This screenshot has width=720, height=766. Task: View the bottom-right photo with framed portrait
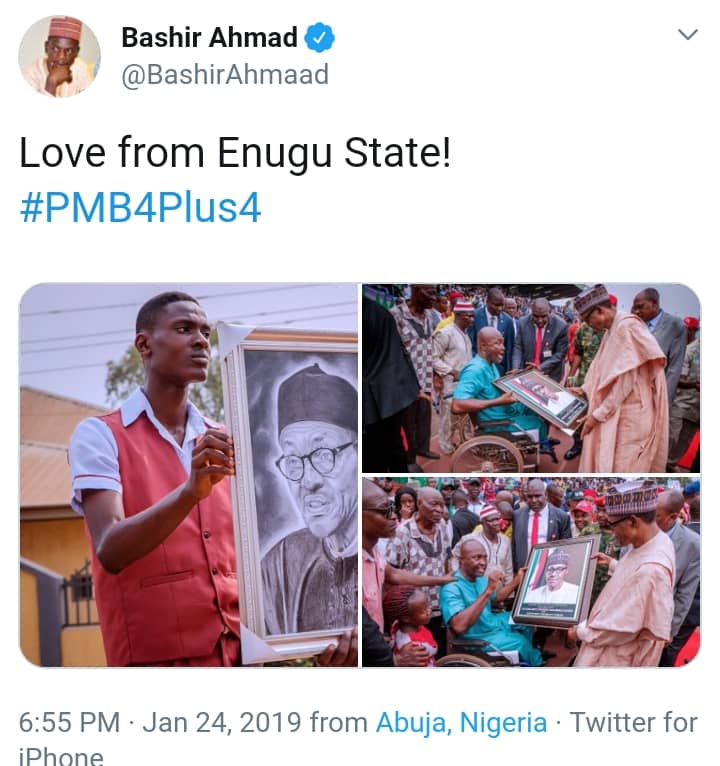coord(531,572)
